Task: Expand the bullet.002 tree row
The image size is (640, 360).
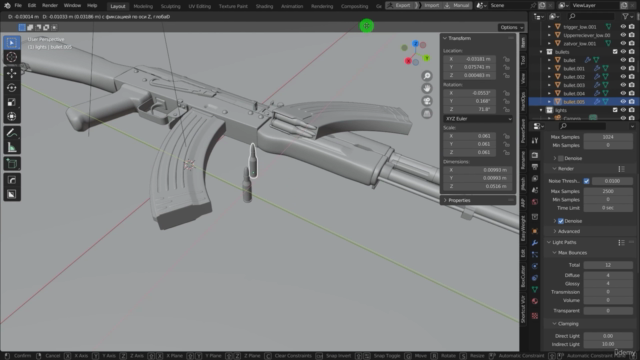Action: 549,77
